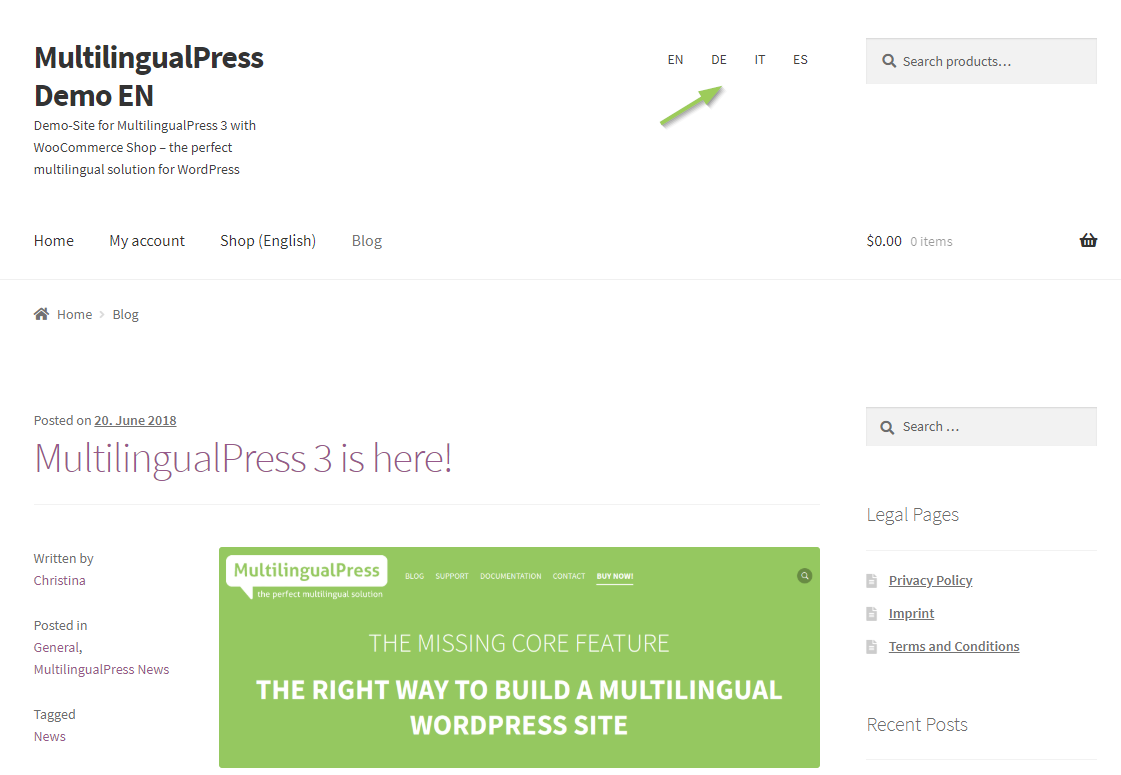Open the 20. June 2018 date link
This screenshot has width=1121, height=775.
pyautogui.click(x=135, y=420)
